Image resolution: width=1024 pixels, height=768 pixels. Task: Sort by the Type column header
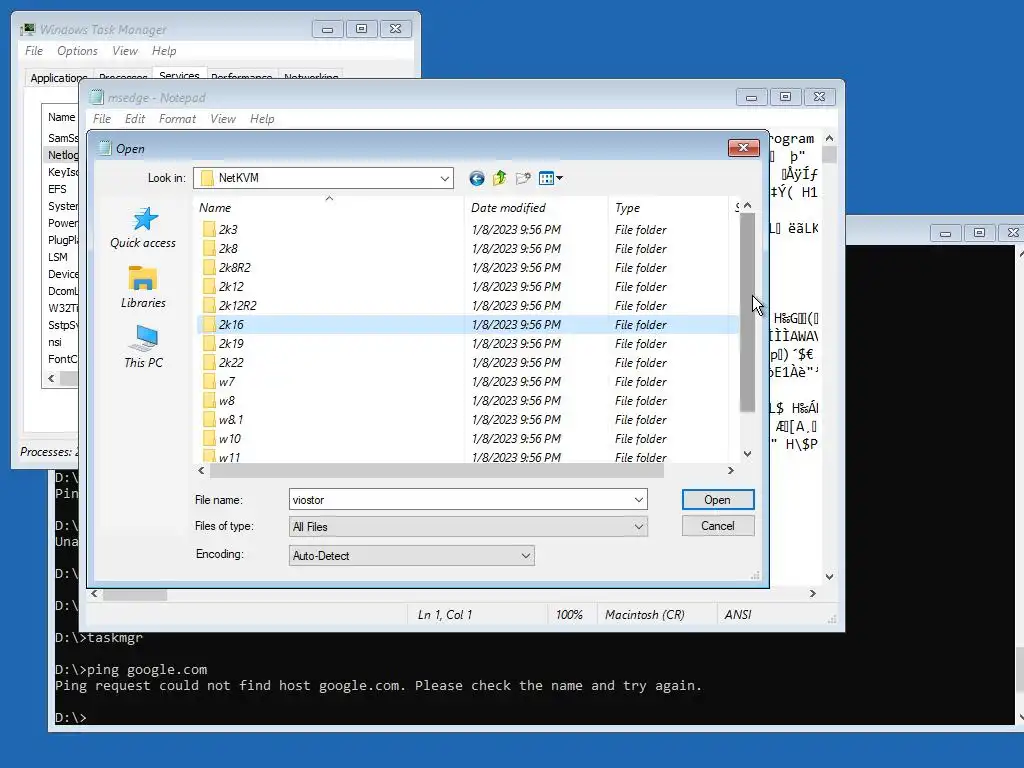tap(667, 208)
